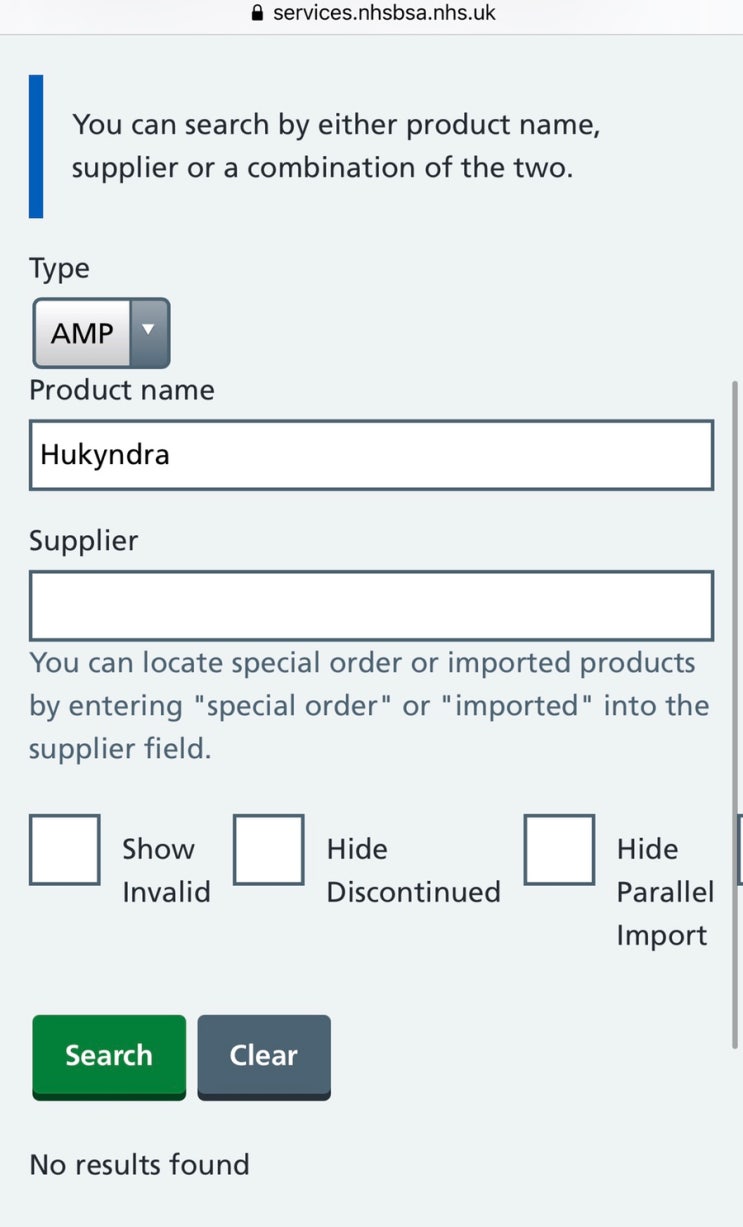Click the "Show Invalid" checkbox label

pos(165,870)
